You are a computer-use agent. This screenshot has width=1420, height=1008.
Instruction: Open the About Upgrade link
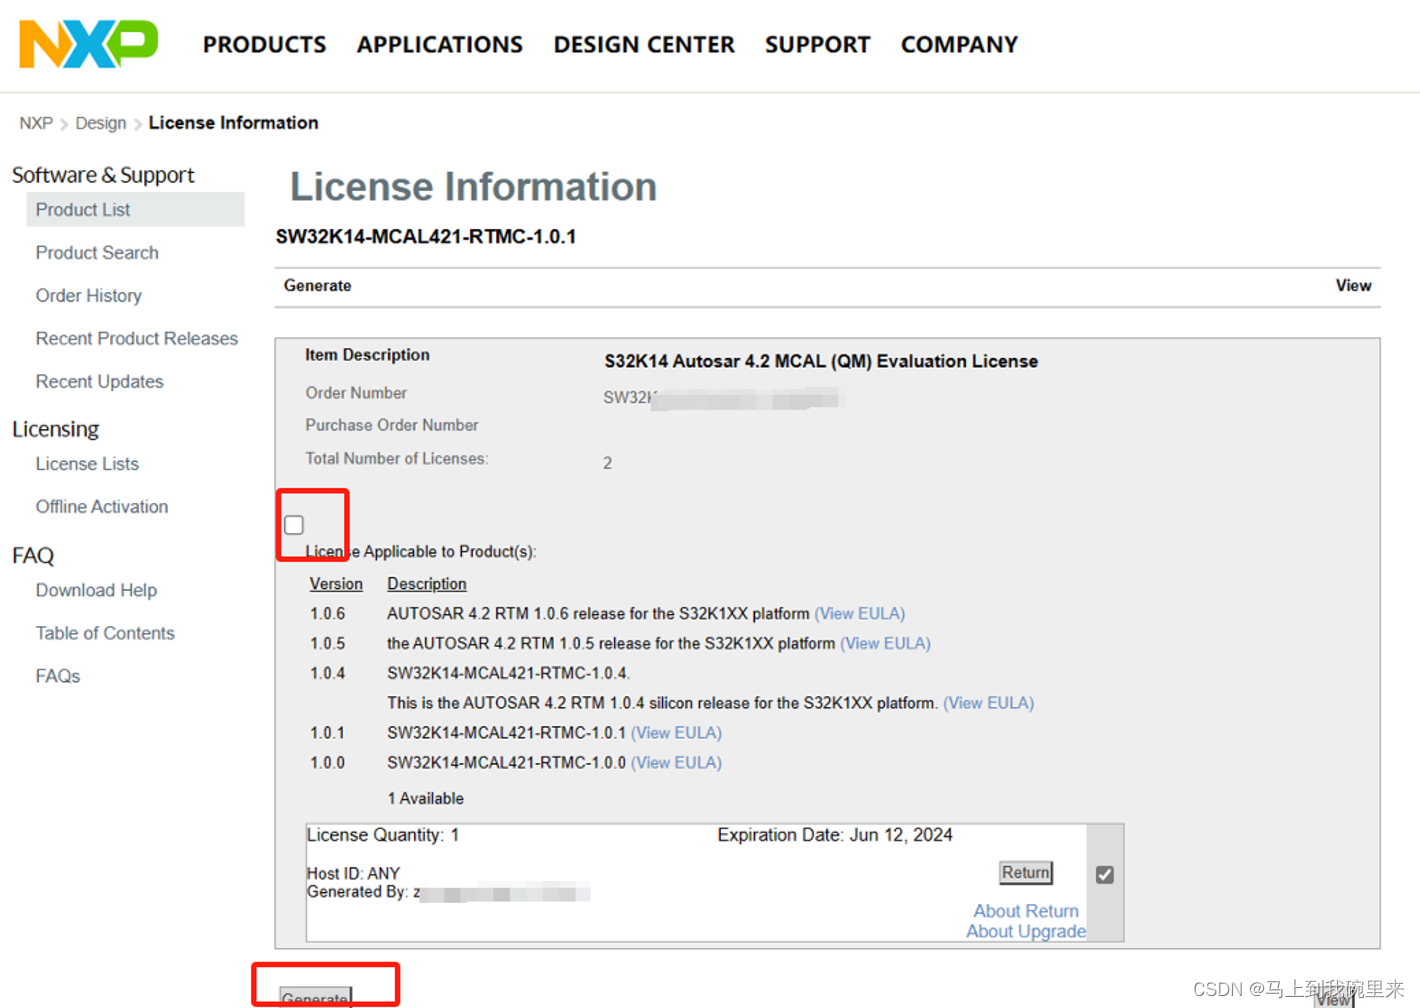pyautogui.click(x=1026, y=931)
